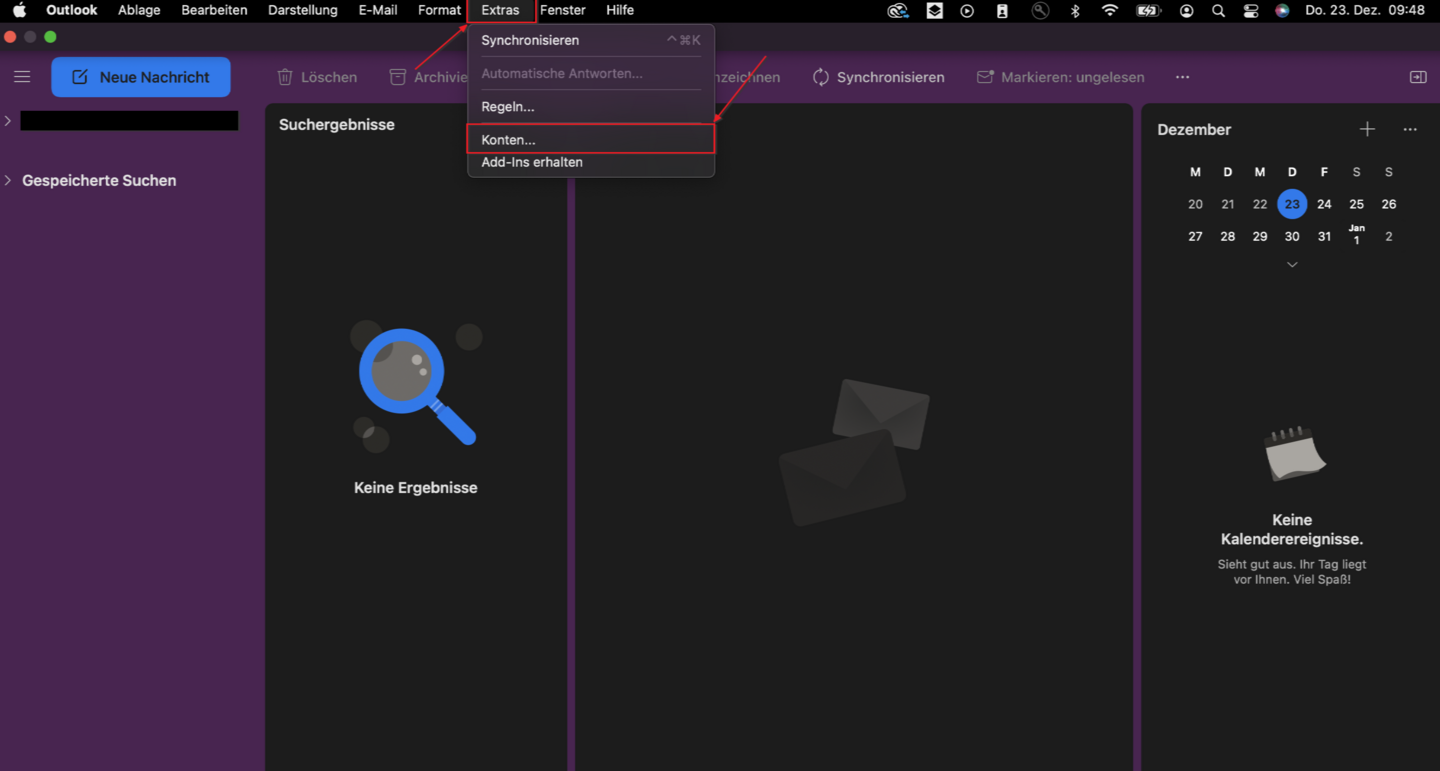Viewport: 1440px width, 771px height.
Task: Open the Darstellung menu
Action: click(303, 10)
